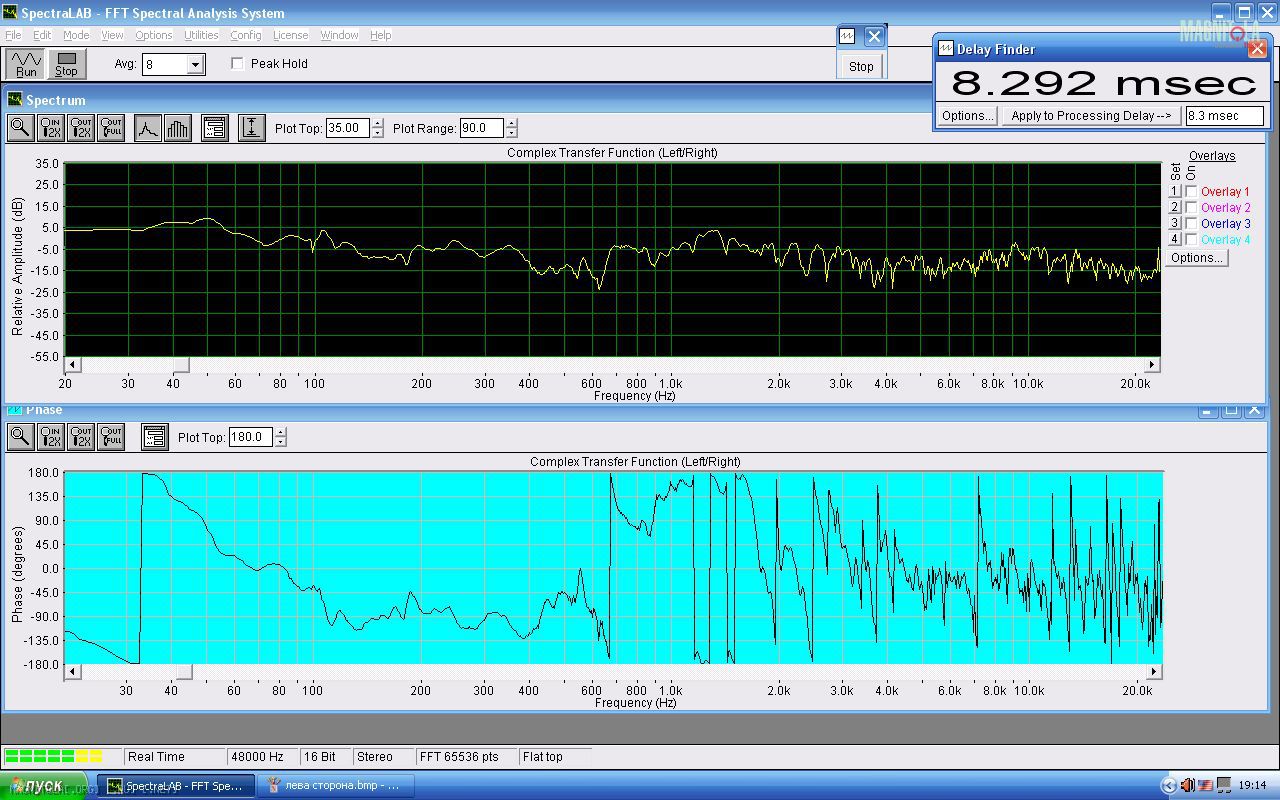Expand hidden system tray icons arrow
1280x800 pixels.
pyautogui.click(x=1168, y=785)
